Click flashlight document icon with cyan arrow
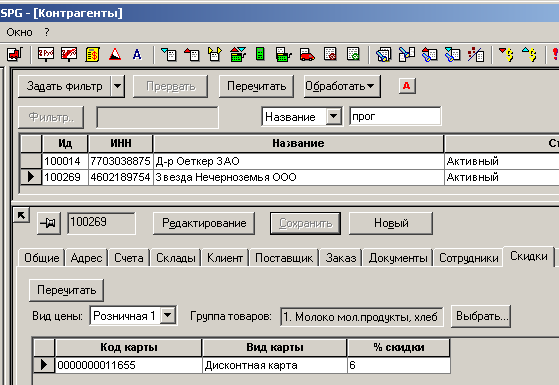The image size is (559, 385). (452, 55)
